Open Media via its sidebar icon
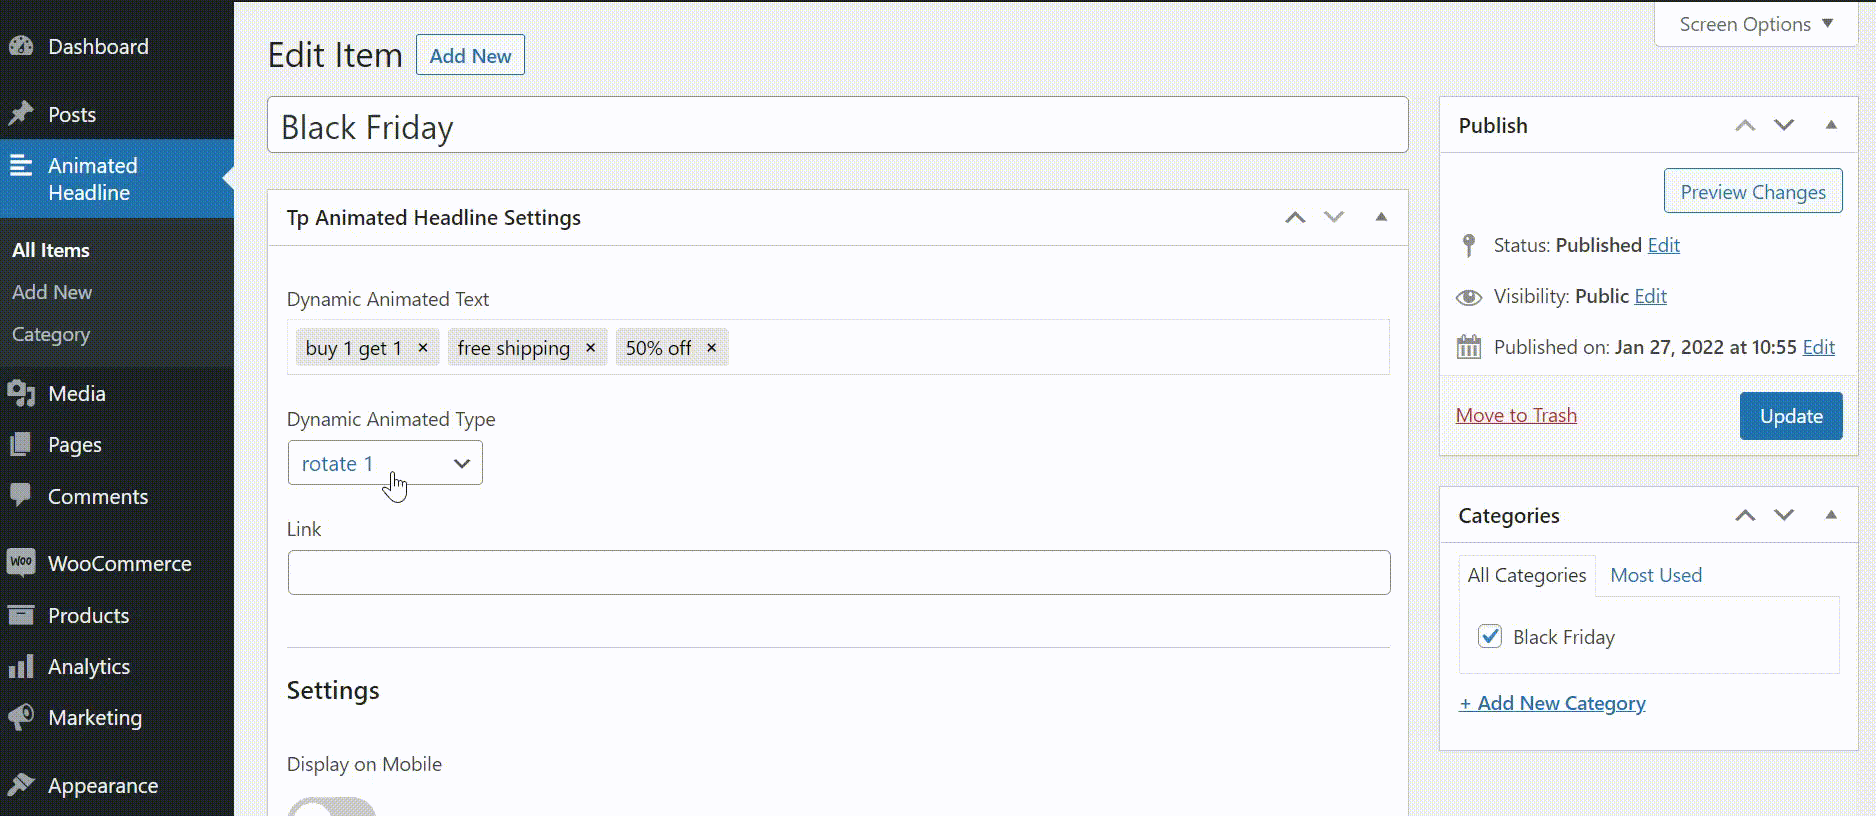Image resolution: width=1876 pixels, height=816 pixels. pyautogui.click(x=21, y=393)
